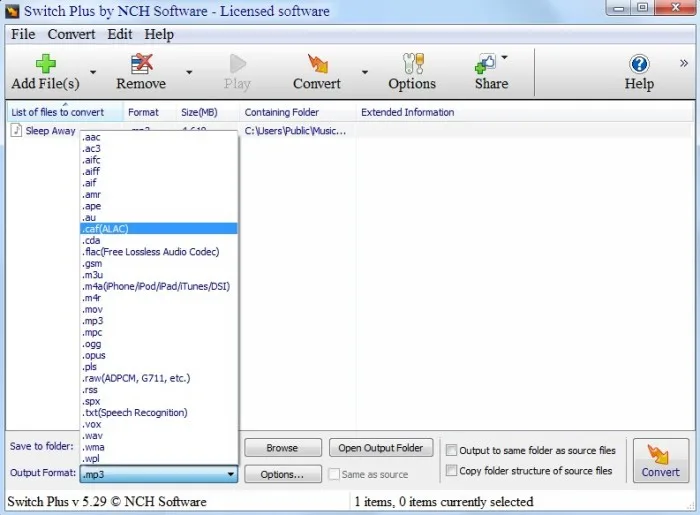Choose .raw(ADPCM, G711, etc.) option

point(159,378)
